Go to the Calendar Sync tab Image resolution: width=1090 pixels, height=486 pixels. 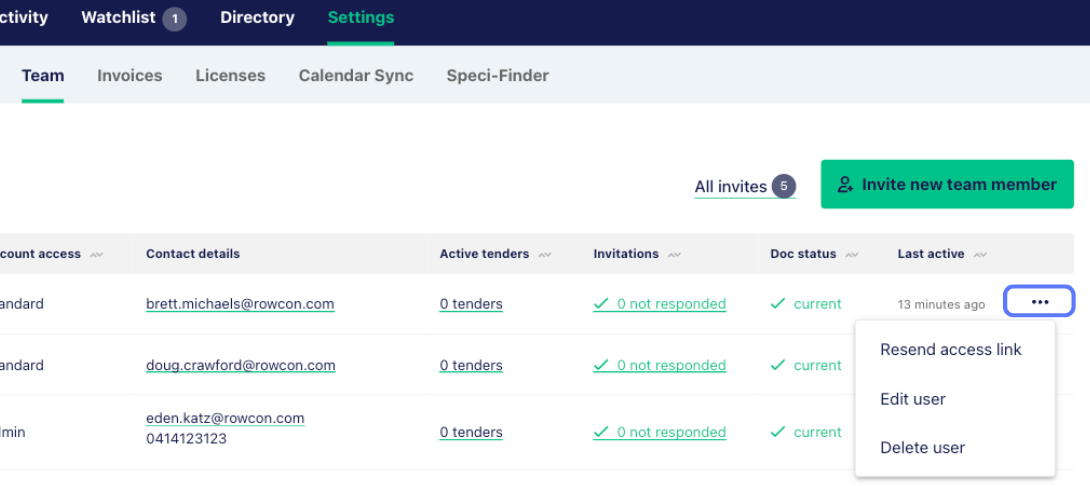tap(355, 75)
